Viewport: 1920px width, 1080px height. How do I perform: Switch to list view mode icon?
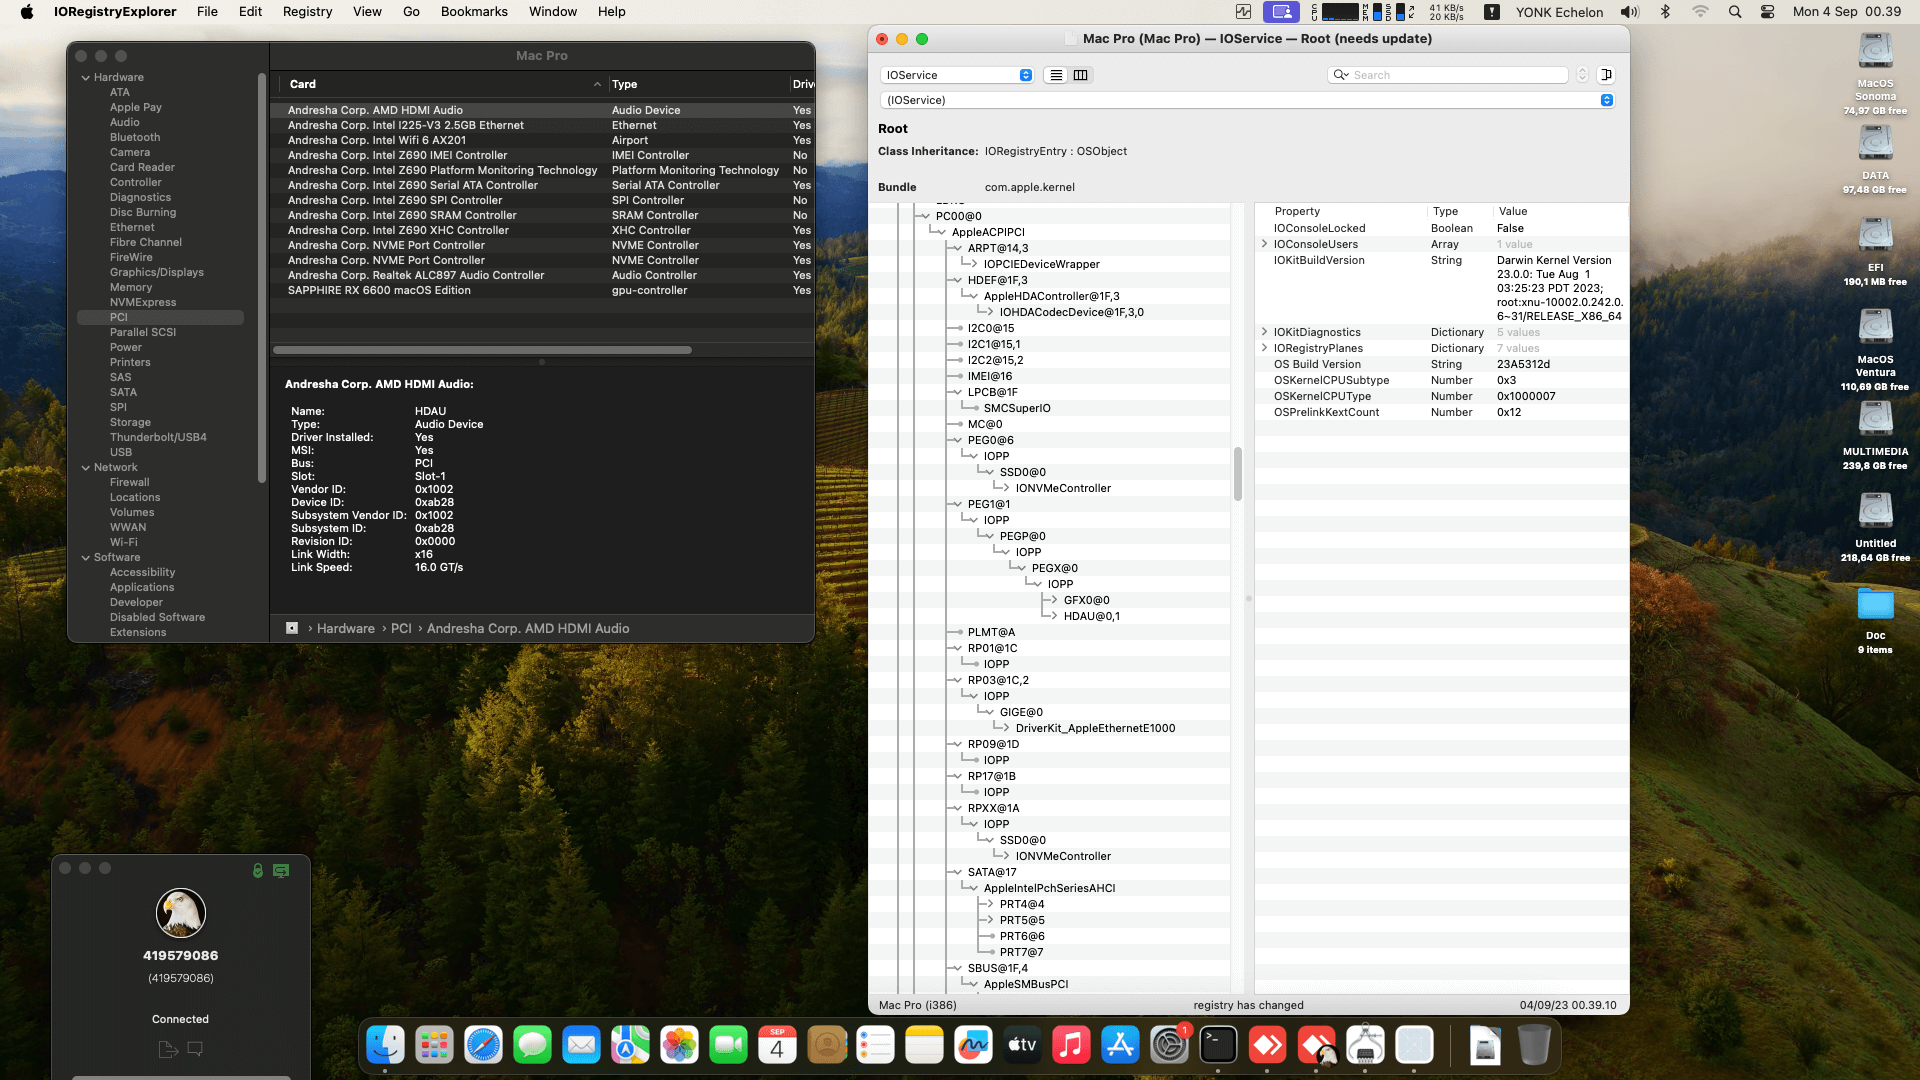[x=1056, y=75]
